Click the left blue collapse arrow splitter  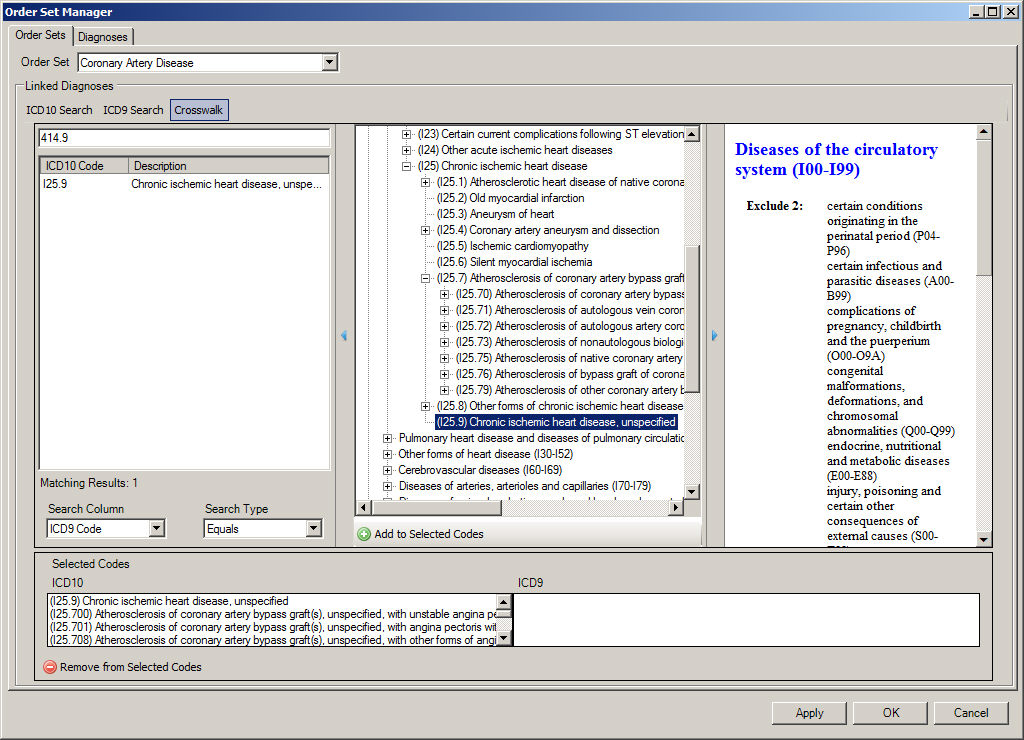[x=344, y=336]
